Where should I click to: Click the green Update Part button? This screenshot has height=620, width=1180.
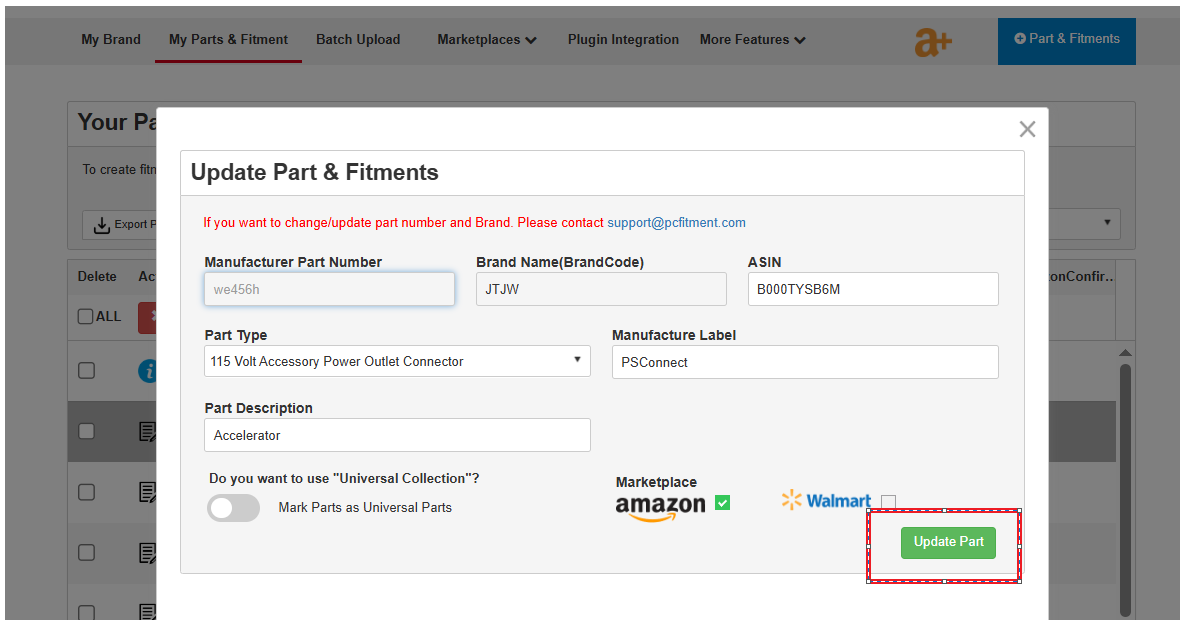tap(948, 542)
